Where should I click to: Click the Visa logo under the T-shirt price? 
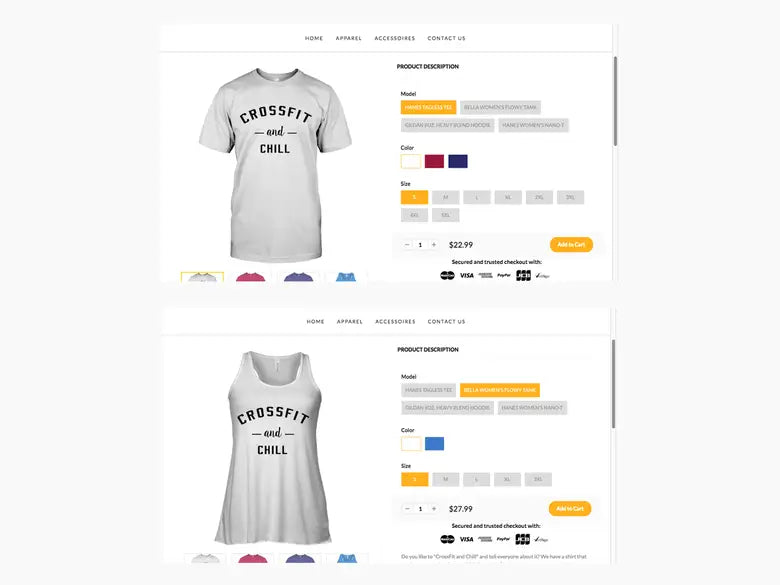click(x=467, y=275)
